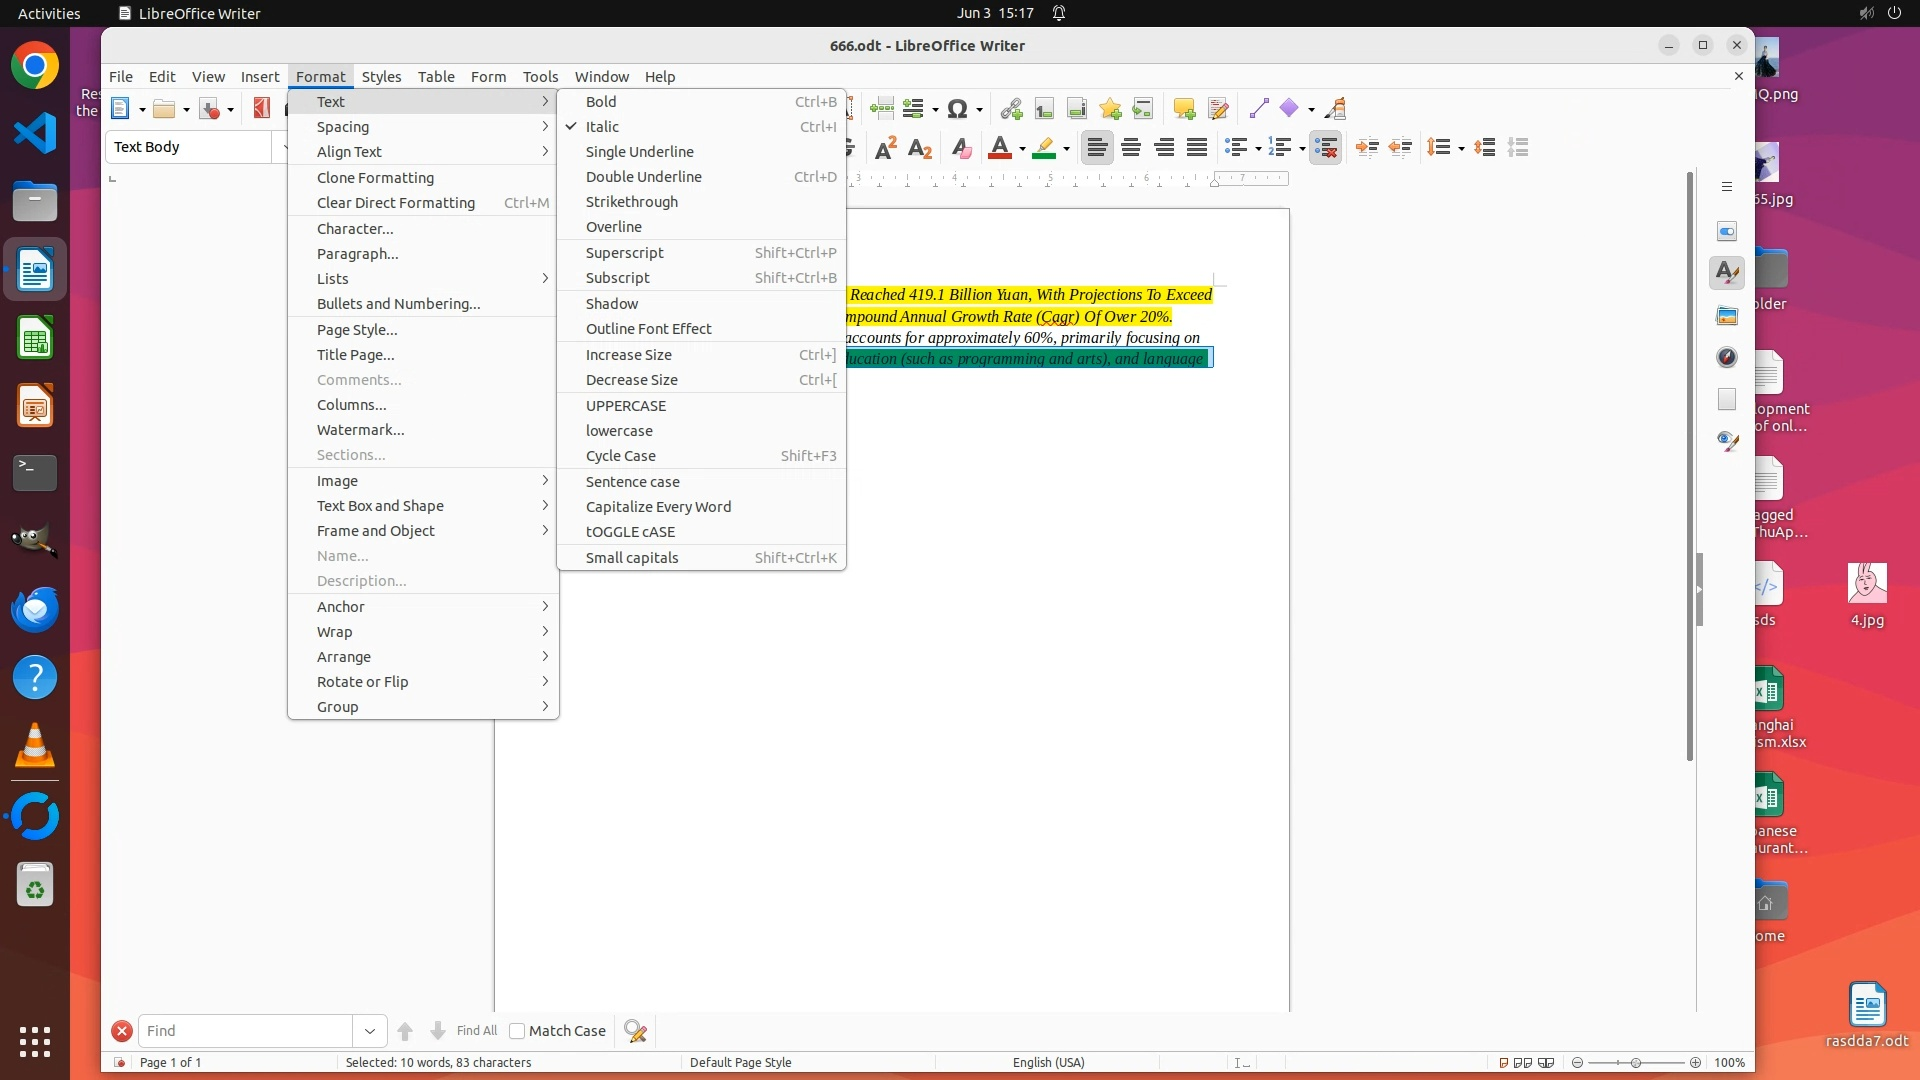Click the Insert Hyperlink icon
The width and height of the screenshot is (1920, 1080).
coord(1010,109)
